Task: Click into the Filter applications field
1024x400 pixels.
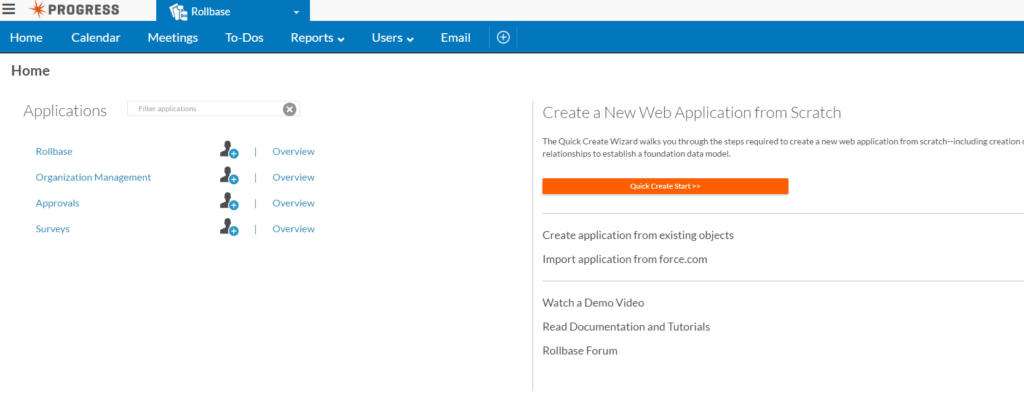Action: (x=205, y=109)
